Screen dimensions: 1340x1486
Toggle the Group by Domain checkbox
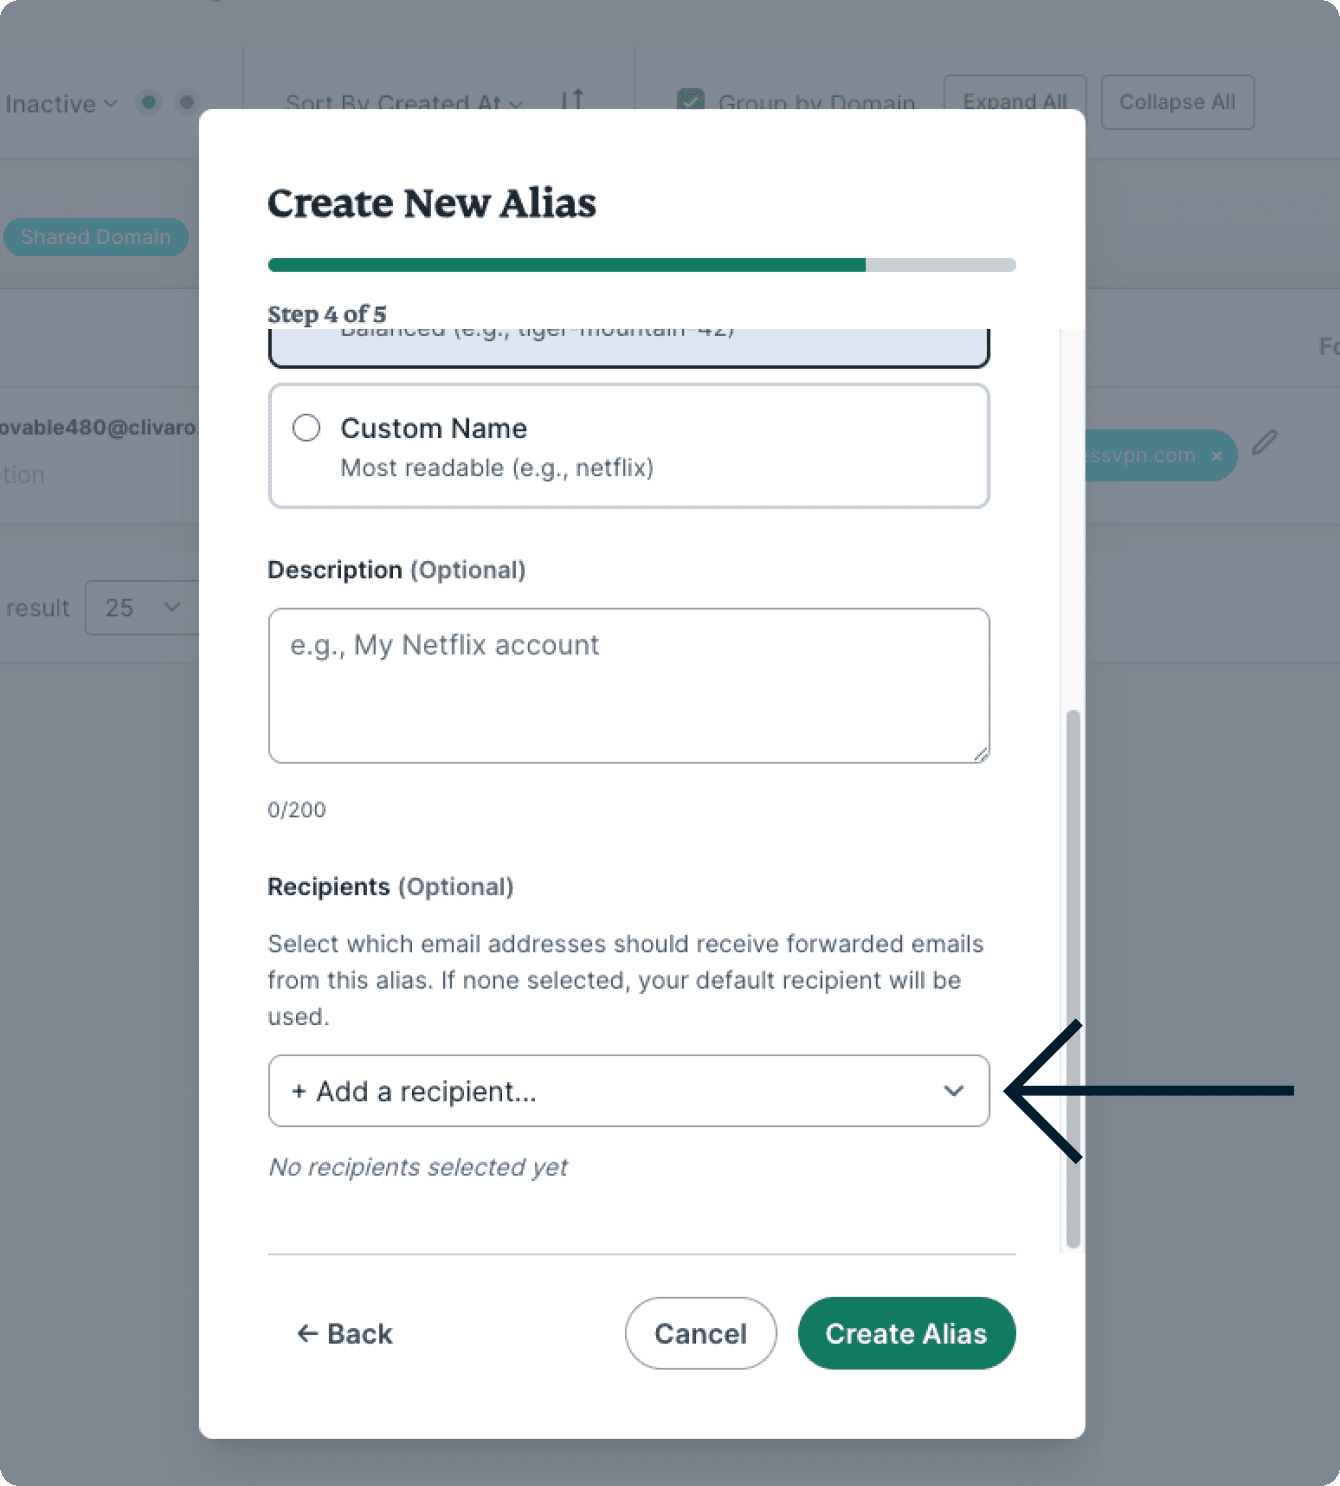pos(690,101)
